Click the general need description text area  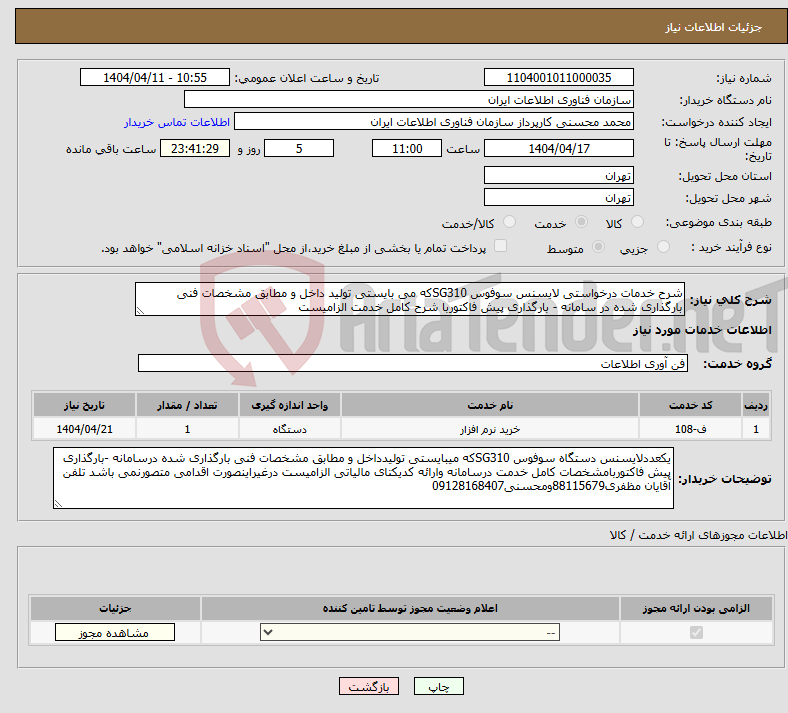410,299
